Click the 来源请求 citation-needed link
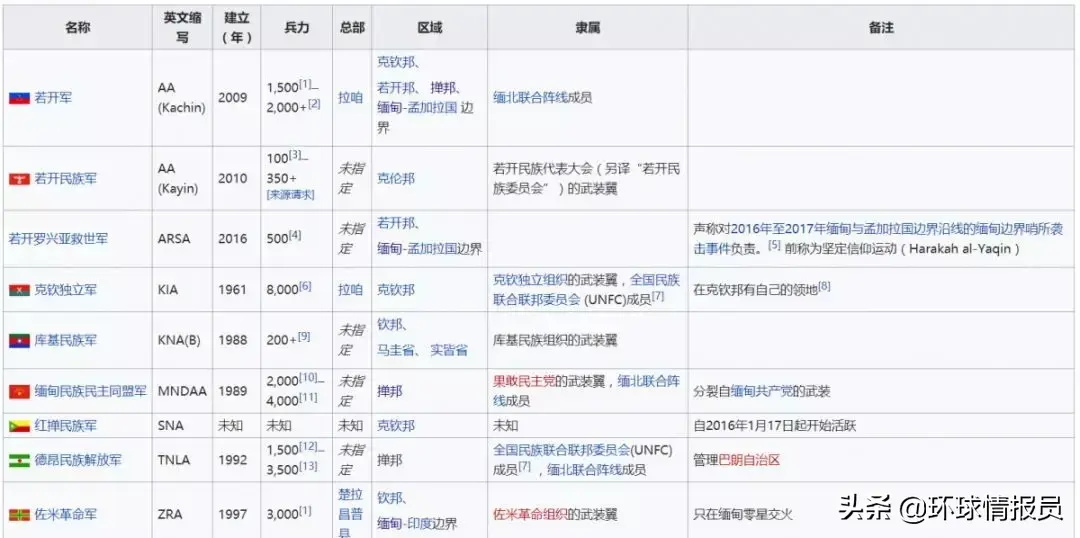This screenshot has width=1080, height=538. (291, 195)
